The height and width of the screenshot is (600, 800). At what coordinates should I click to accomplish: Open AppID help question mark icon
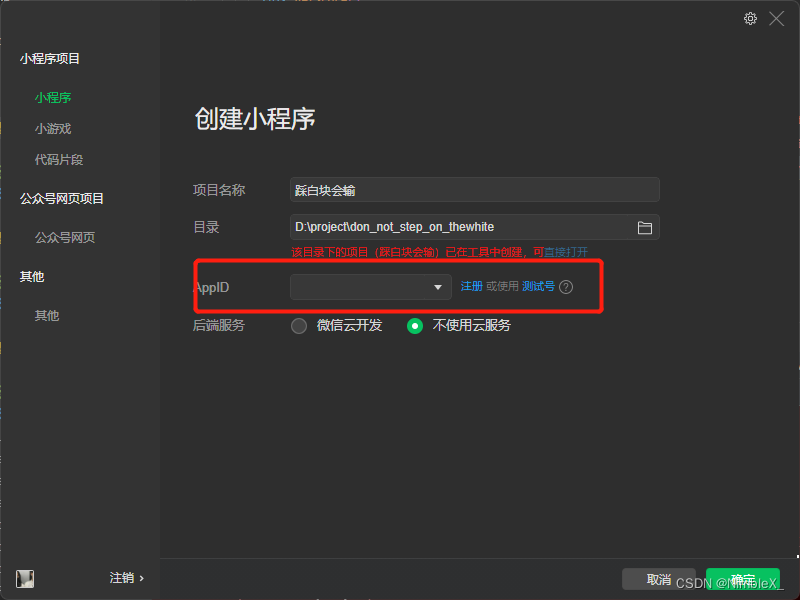[566, 287]
